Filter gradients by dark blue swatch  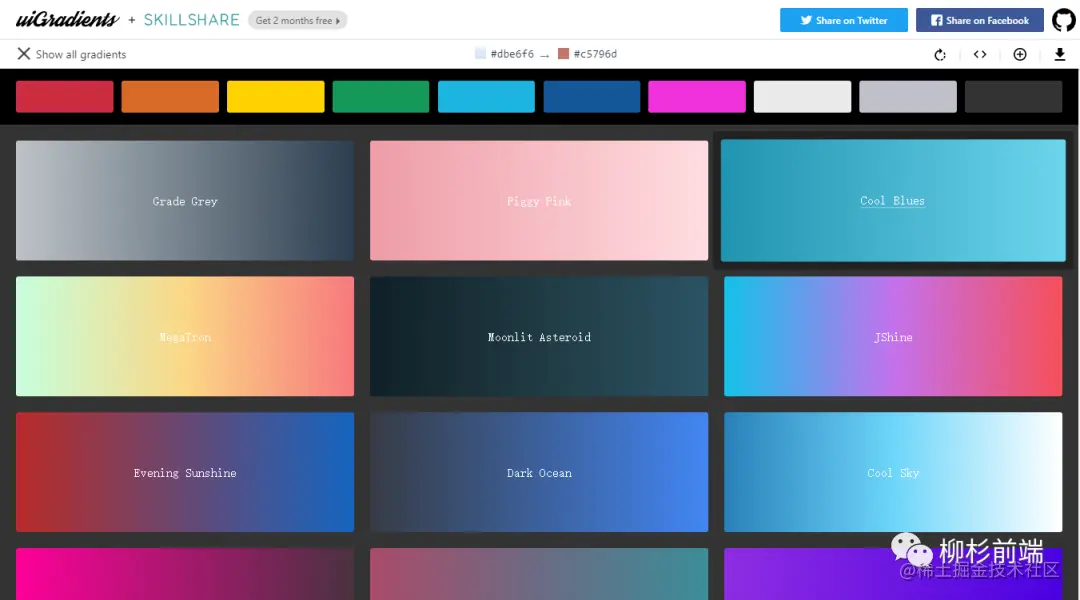click(592, 96)
